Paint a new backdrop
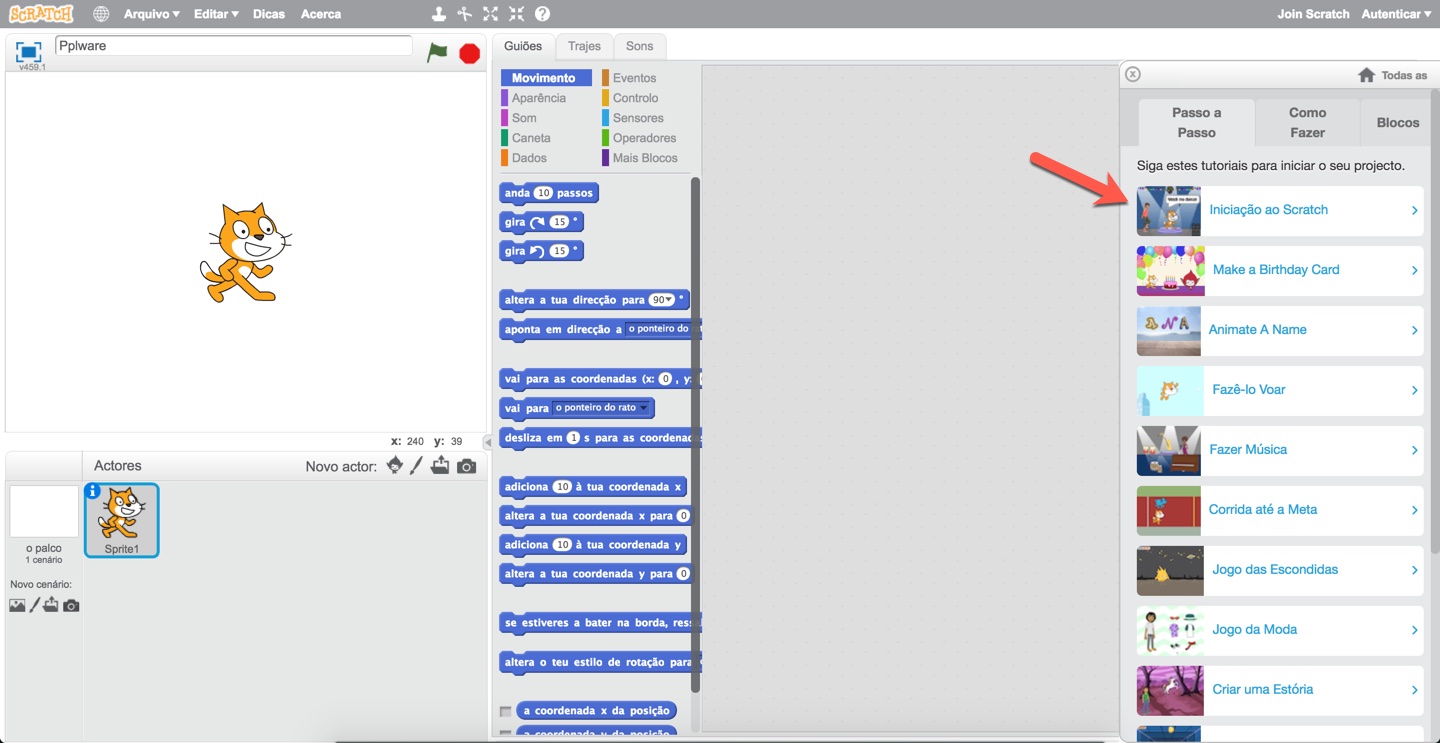 [x=34, y=604]
